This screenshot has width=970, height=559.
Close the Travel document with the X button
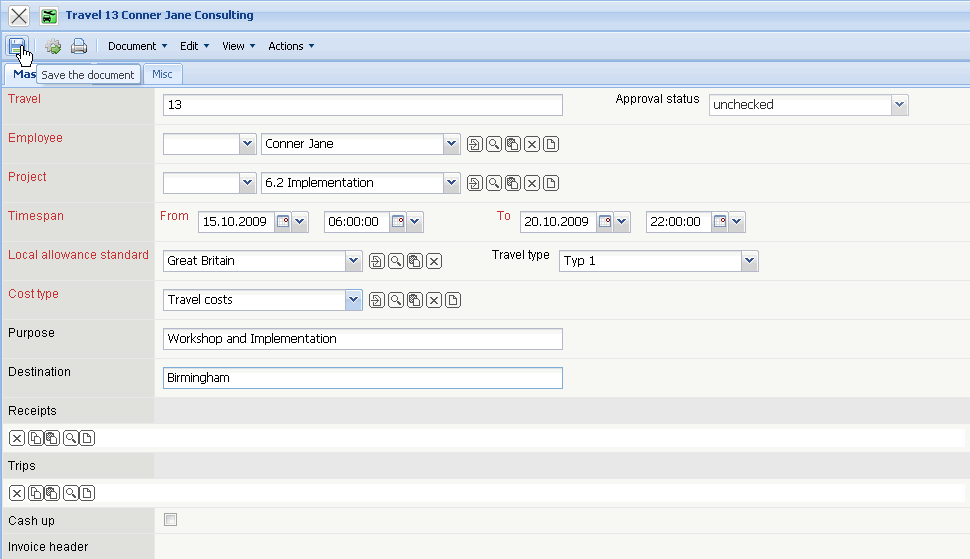pos(19,16)
